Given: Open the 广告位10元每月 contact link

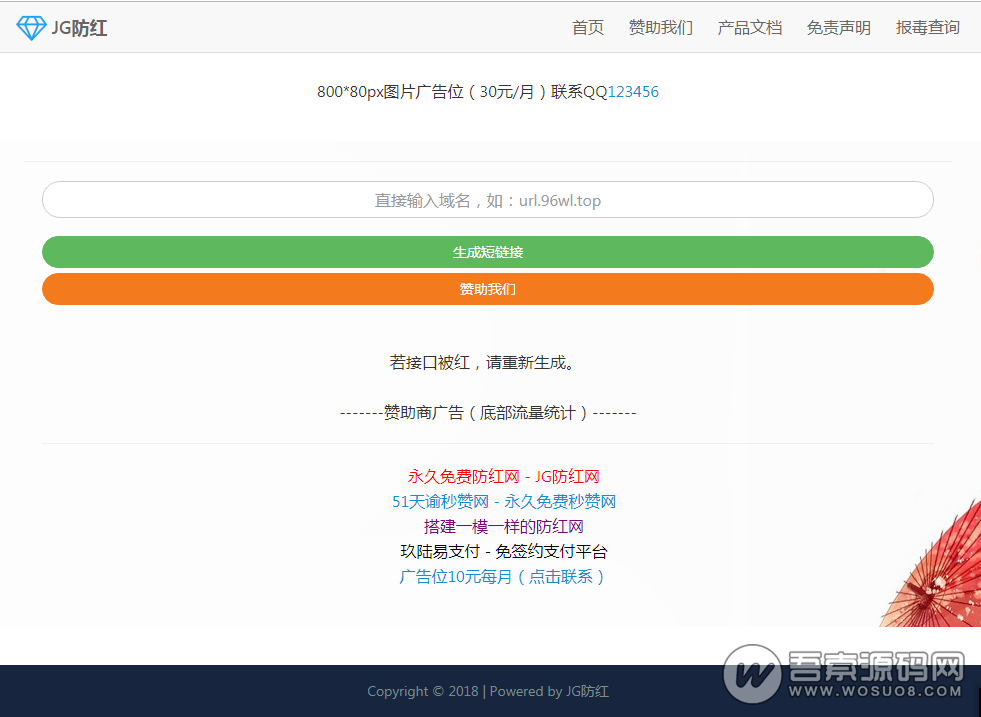Looking at the screenshot, I should [x=500, y=577].
